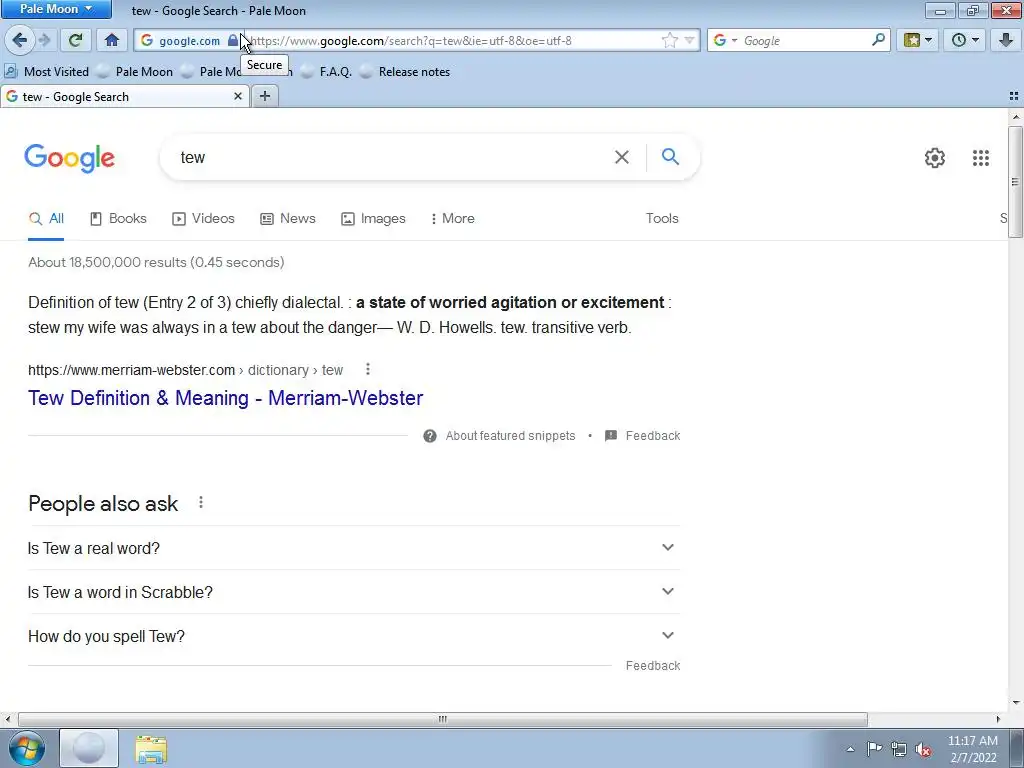This screenshot has height=768, width=1024.
Task: Click the About featured snippets link
Action: (510, 436)
